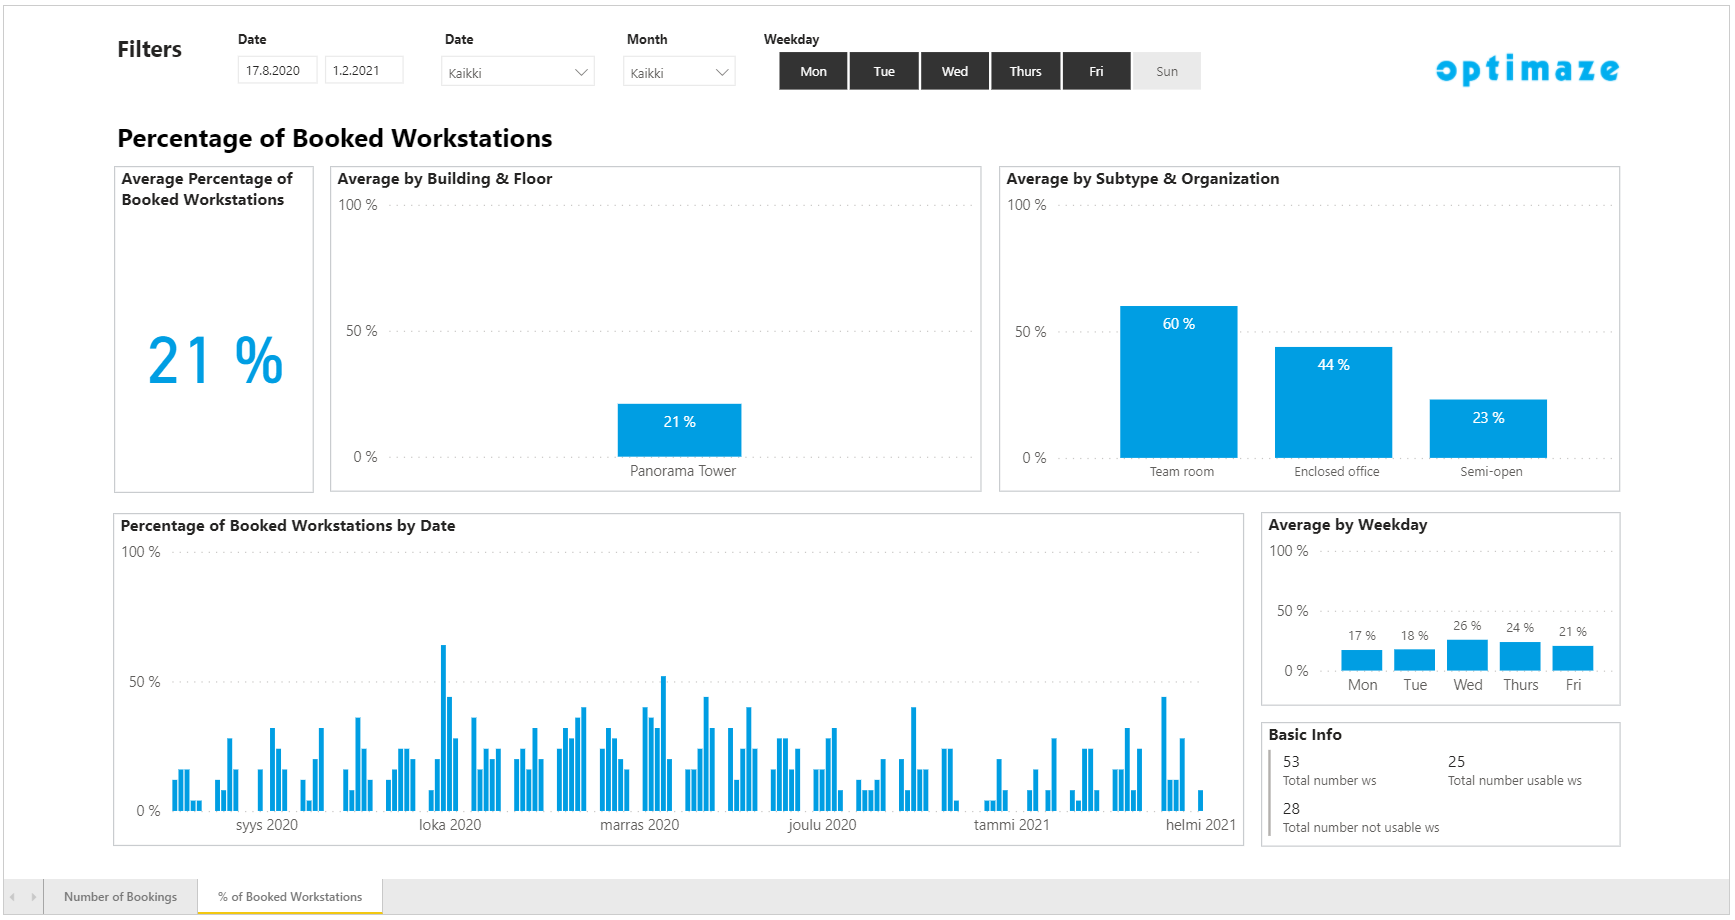
Task: Deselect the Thurs weekday button
Action: point(1025,72)
